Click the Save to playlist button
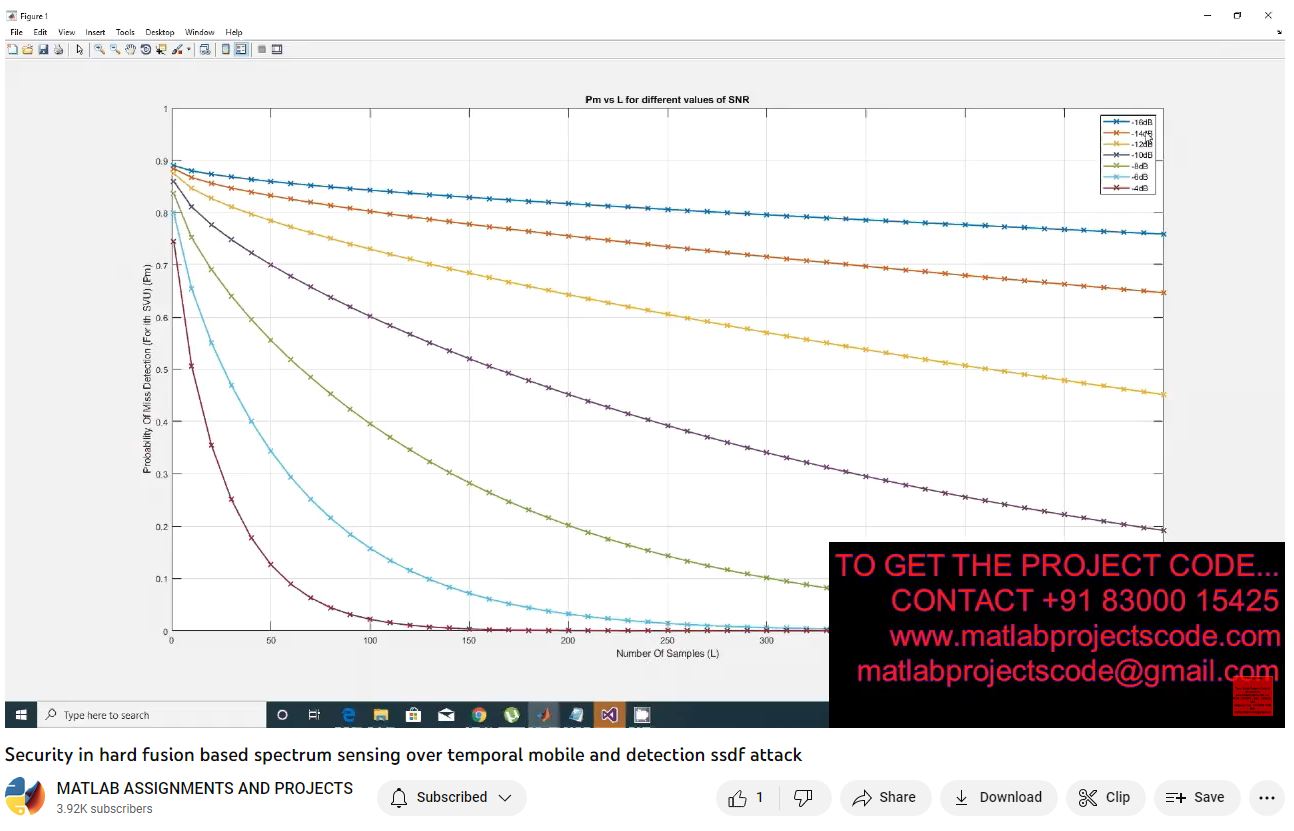The width and height of the screenshot is (1294, 831). click(1196, 797)
